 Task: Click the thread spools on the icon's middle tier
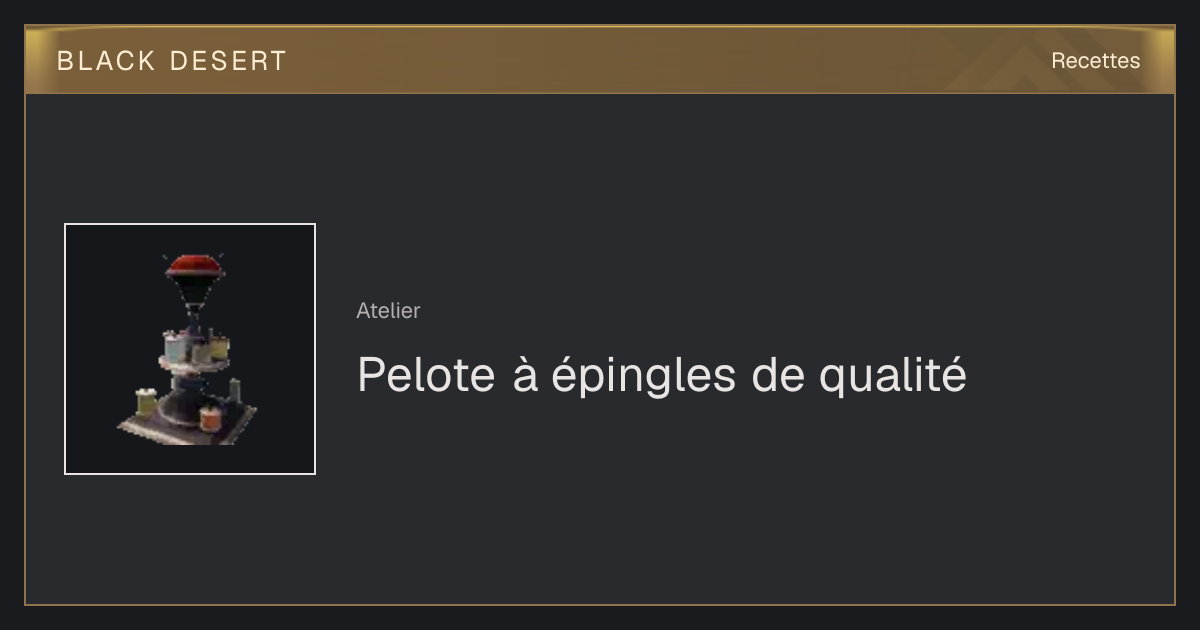(196, 348)
